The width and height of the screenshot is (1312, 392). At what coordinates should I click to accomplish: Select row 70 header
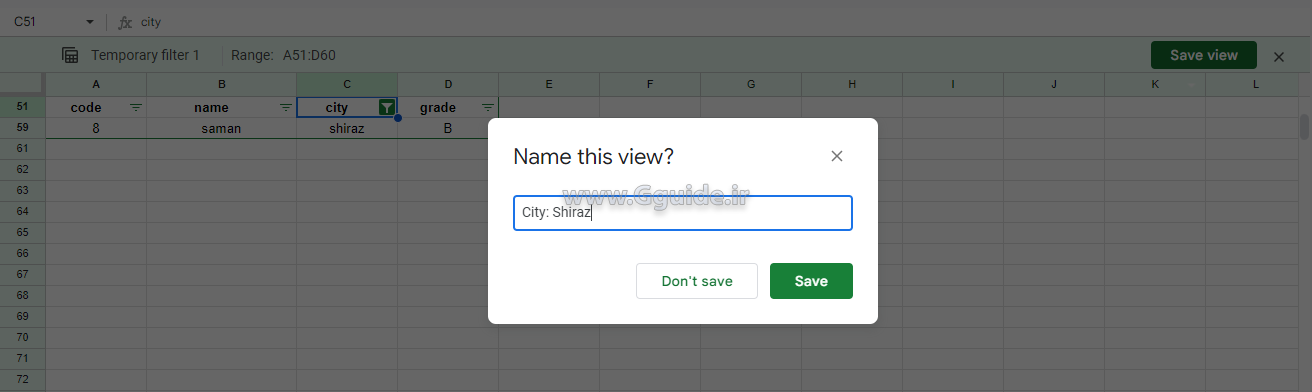23,337
